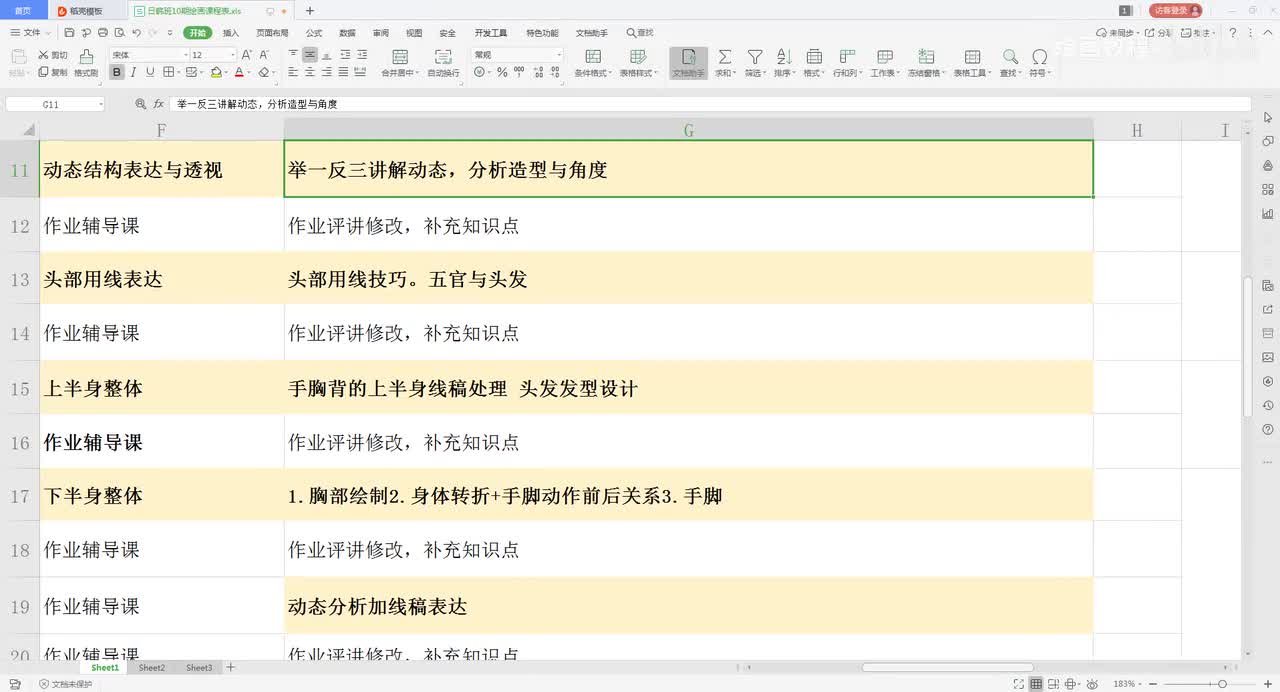Click the Print icon in quick access bar

pos(103,33)
